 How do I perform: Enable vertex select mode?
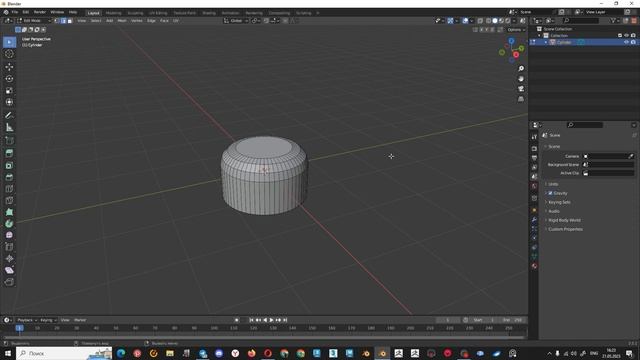[57, 20]
